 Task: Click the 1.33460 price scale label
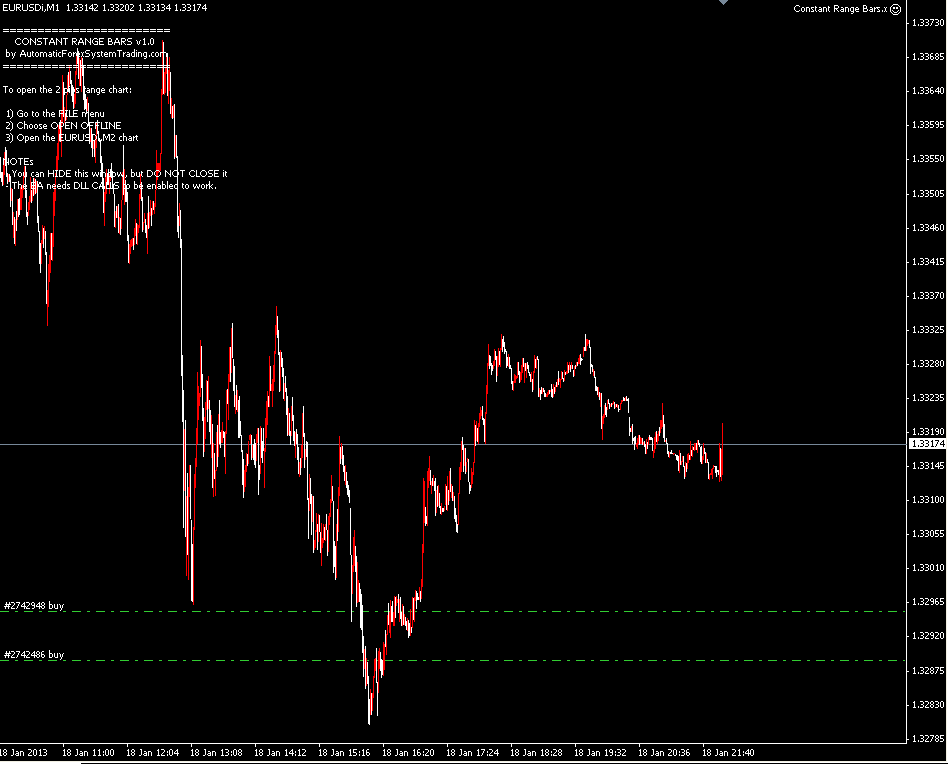point(928,228)
